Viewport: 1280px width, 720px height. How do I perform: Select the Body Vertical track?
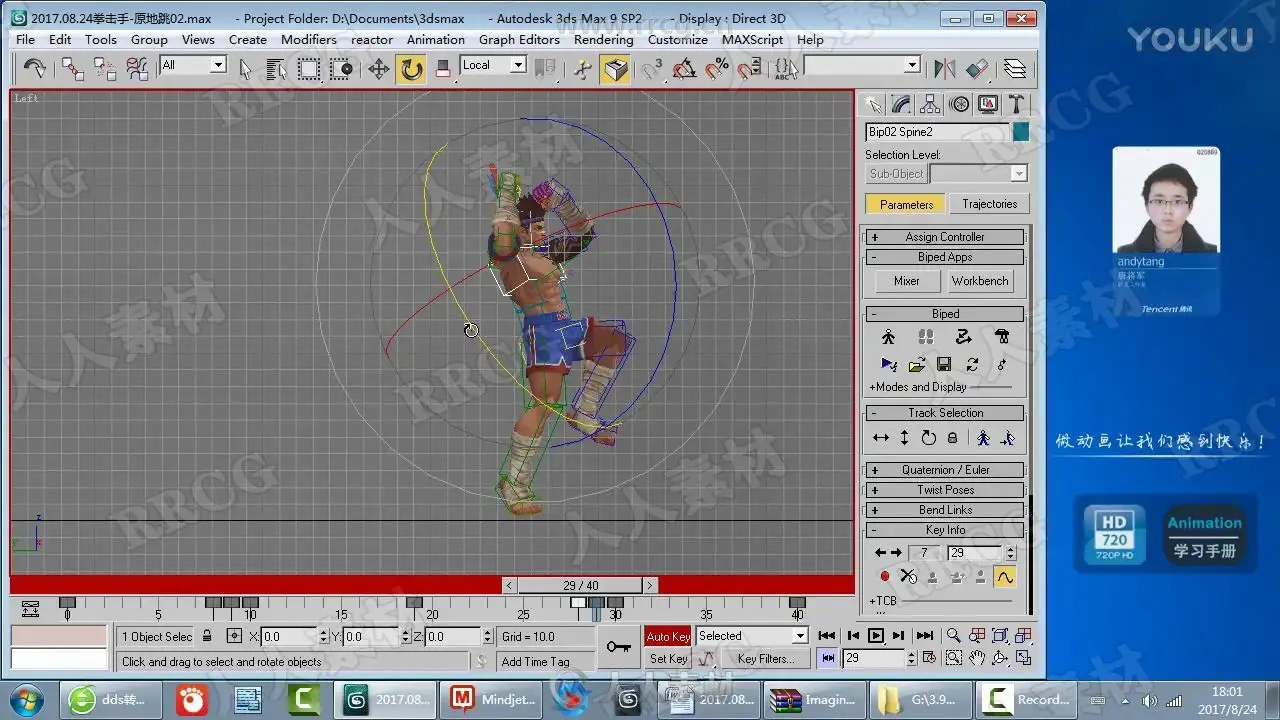[904, 438]
